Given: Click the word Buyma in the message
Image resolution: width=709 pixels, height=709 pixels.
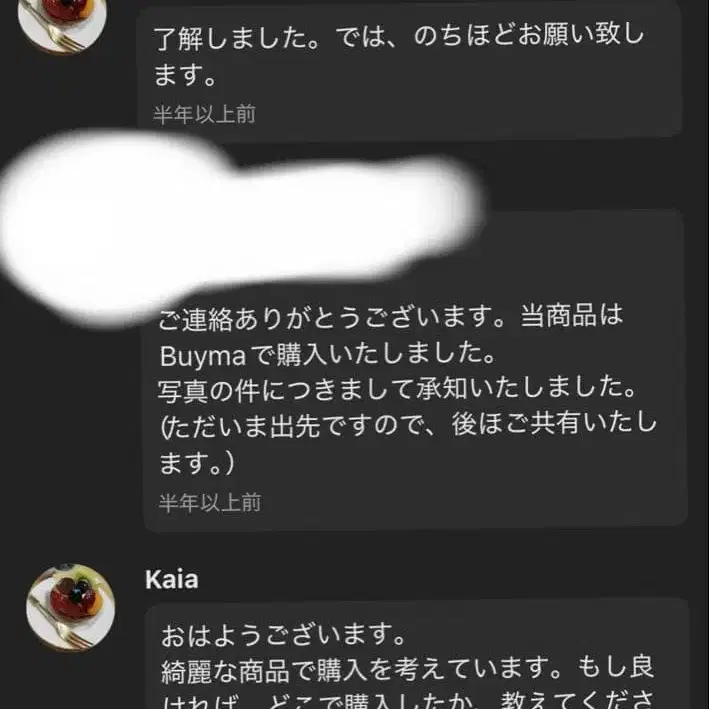Looking at the screenshot, I should click(x=203, y=356).
